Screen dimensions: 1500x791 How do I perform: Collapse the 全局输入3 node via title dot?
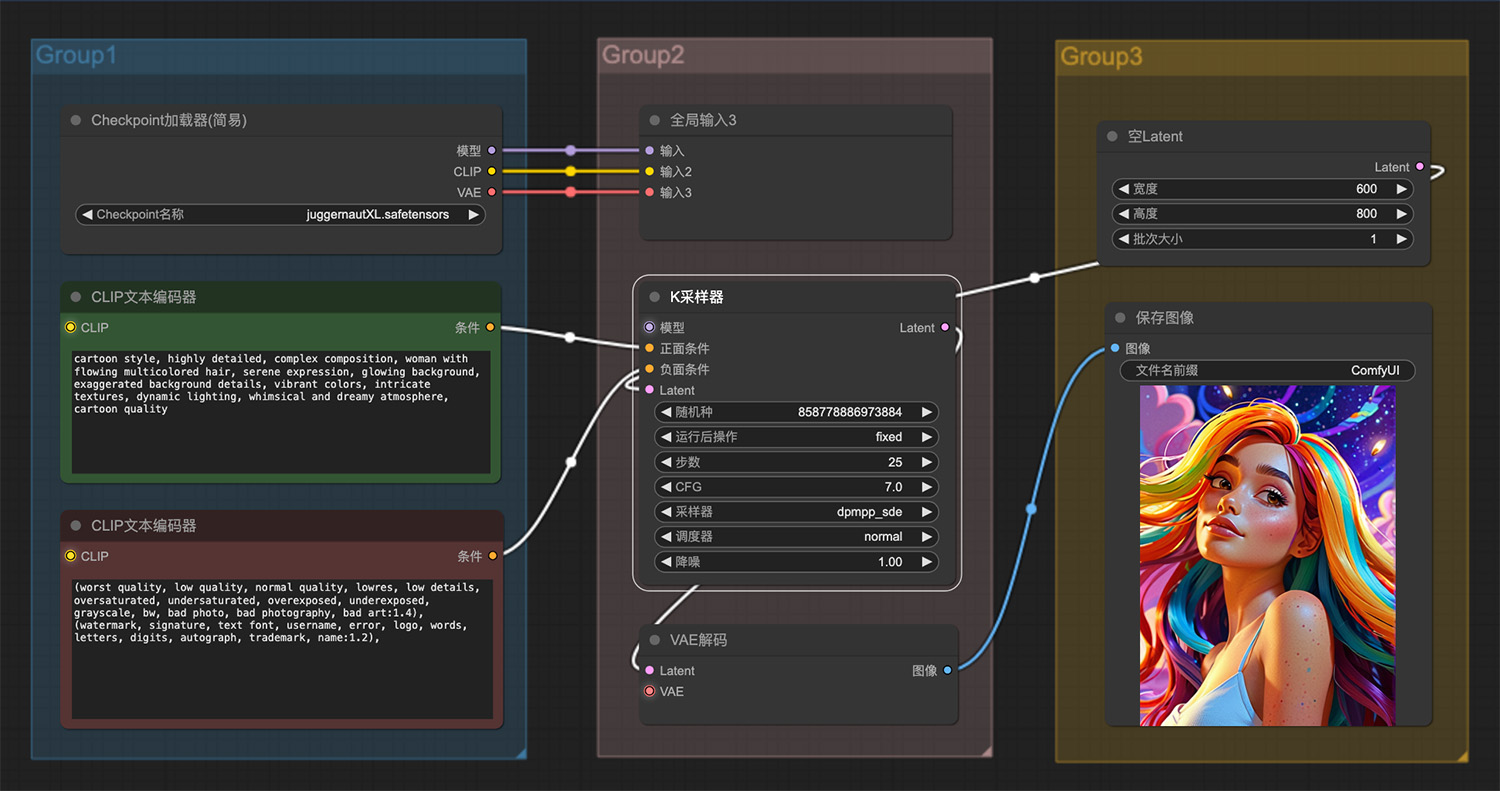tap(655, 120)
